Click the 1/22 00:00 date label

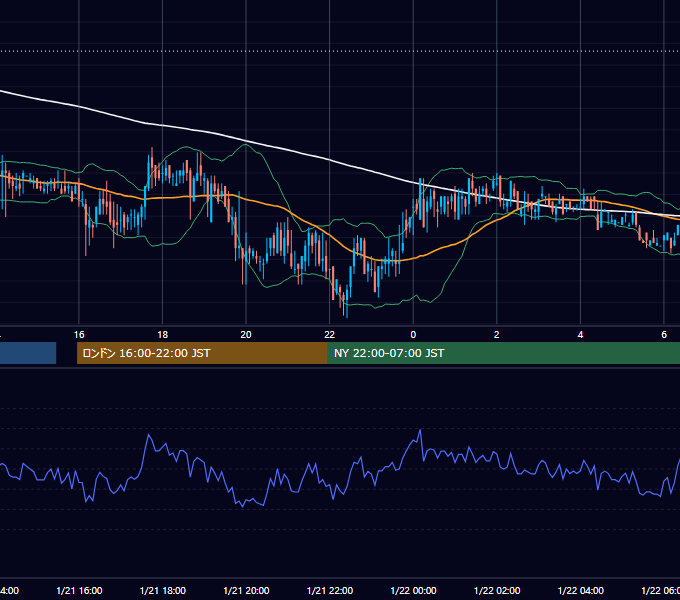413,591
